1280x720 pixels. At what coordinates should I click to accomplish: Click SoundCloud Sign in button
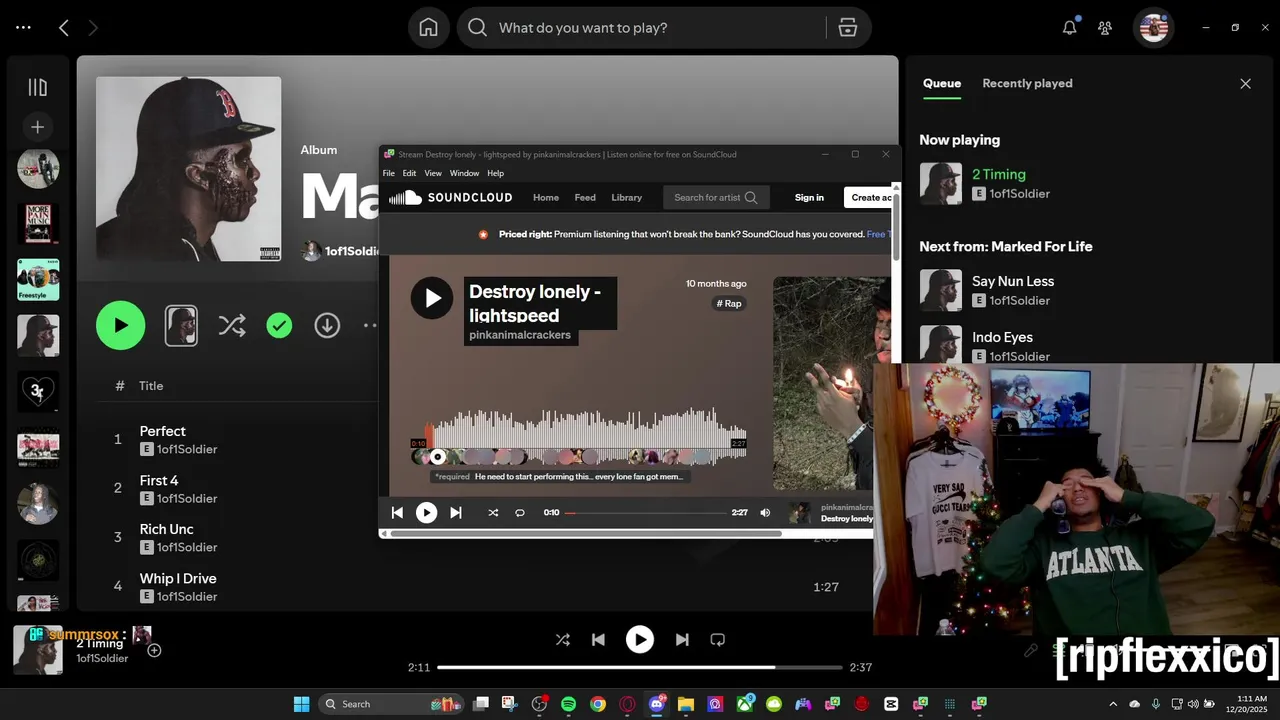[x=809, y=198]
